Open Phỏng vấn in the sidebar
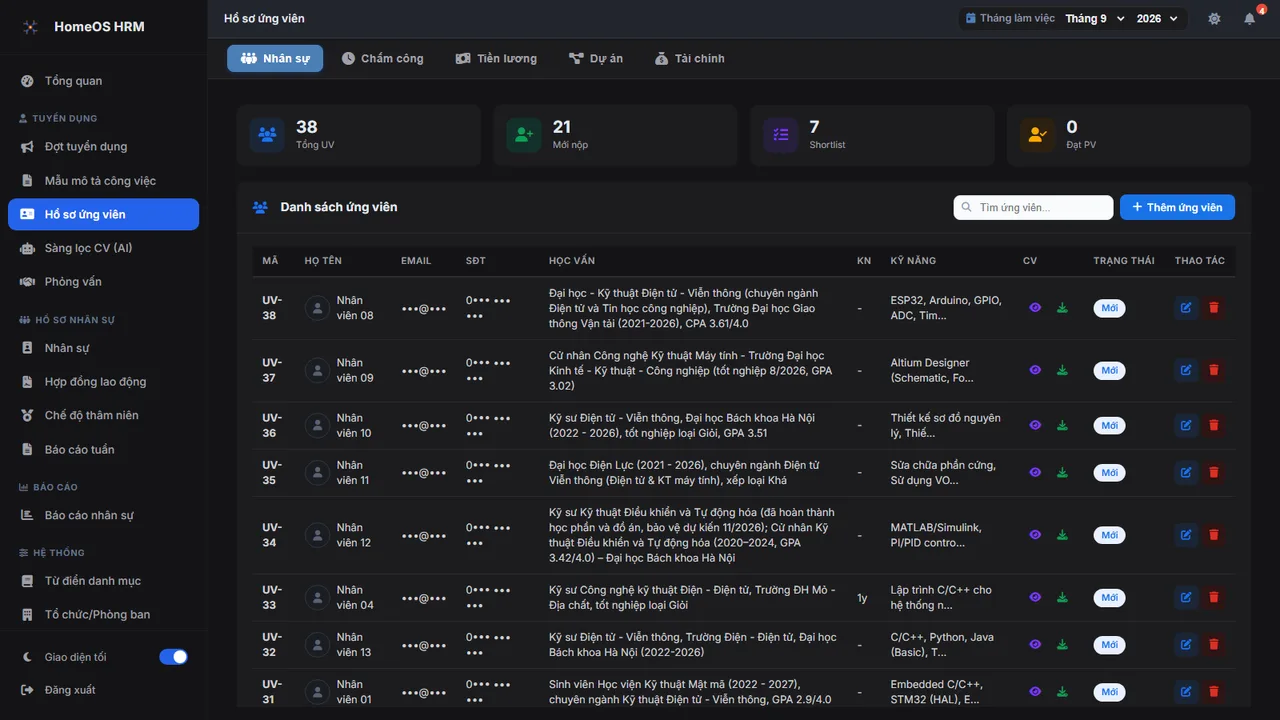 (x=104, y=282)
